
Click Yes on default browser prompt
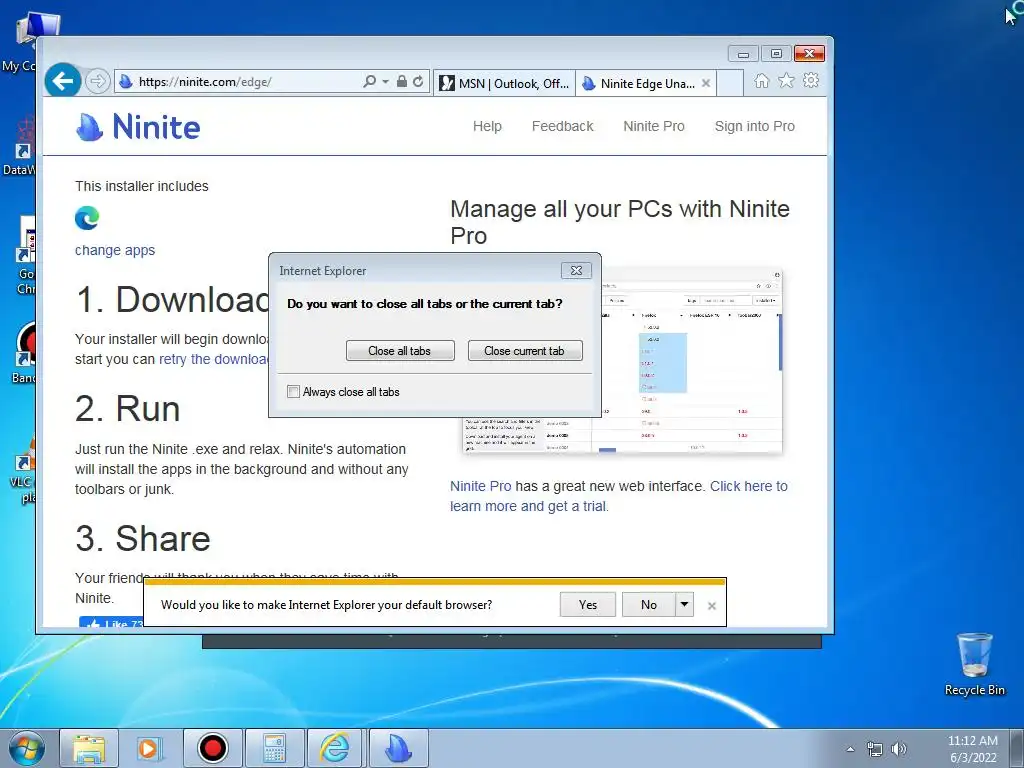(x=588, y=605)
